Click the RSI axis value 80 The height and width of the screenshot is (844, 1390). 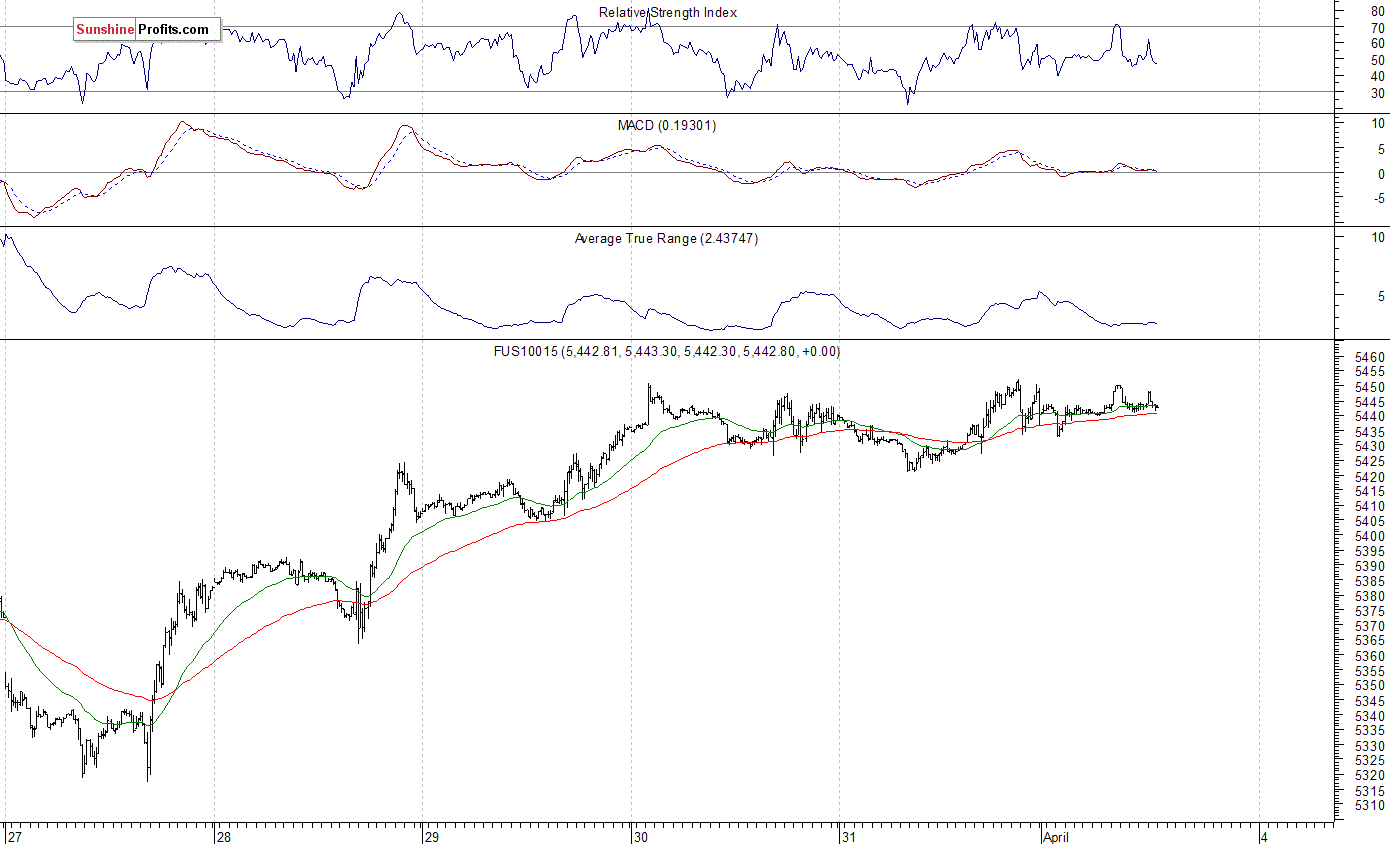pyautogui.click(x=1378, y=11)
